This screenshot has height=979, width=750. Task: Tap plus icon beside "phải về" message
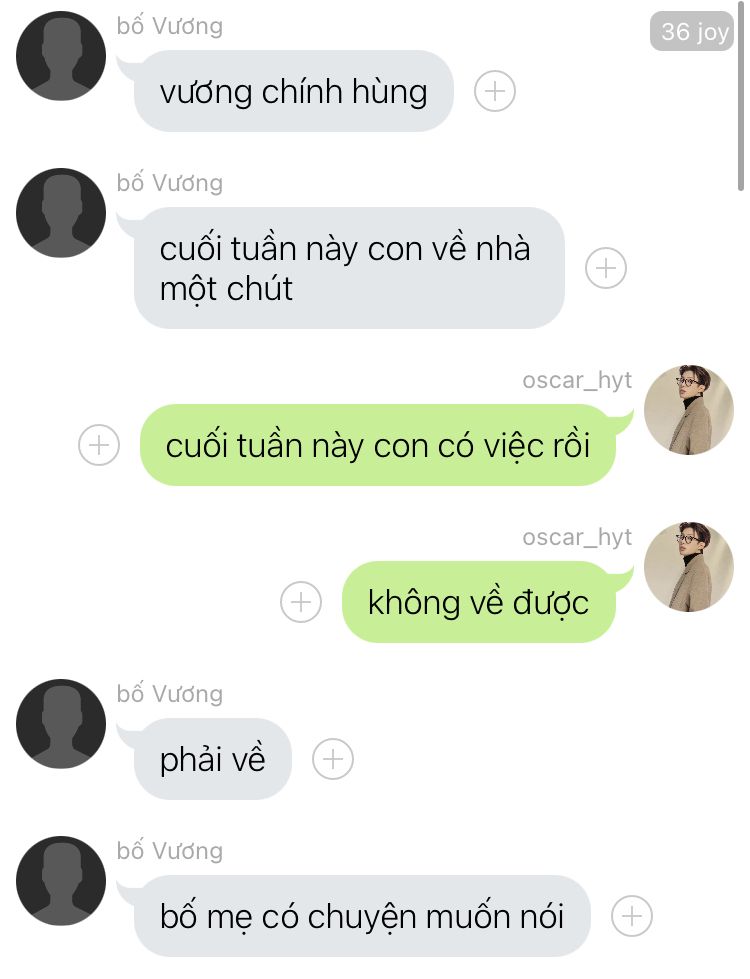pyautogui.click(x=333, y=759)
